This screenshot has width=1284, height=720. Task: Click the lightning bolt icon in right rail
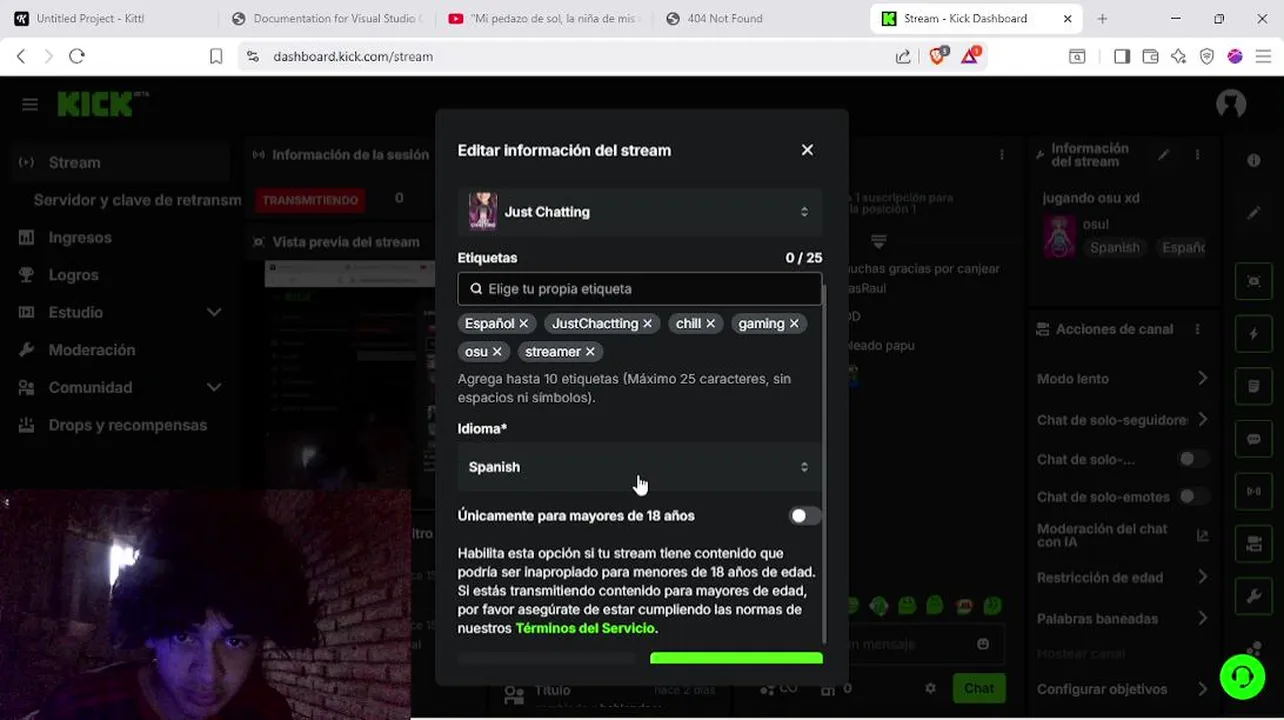coord(1254,334)
